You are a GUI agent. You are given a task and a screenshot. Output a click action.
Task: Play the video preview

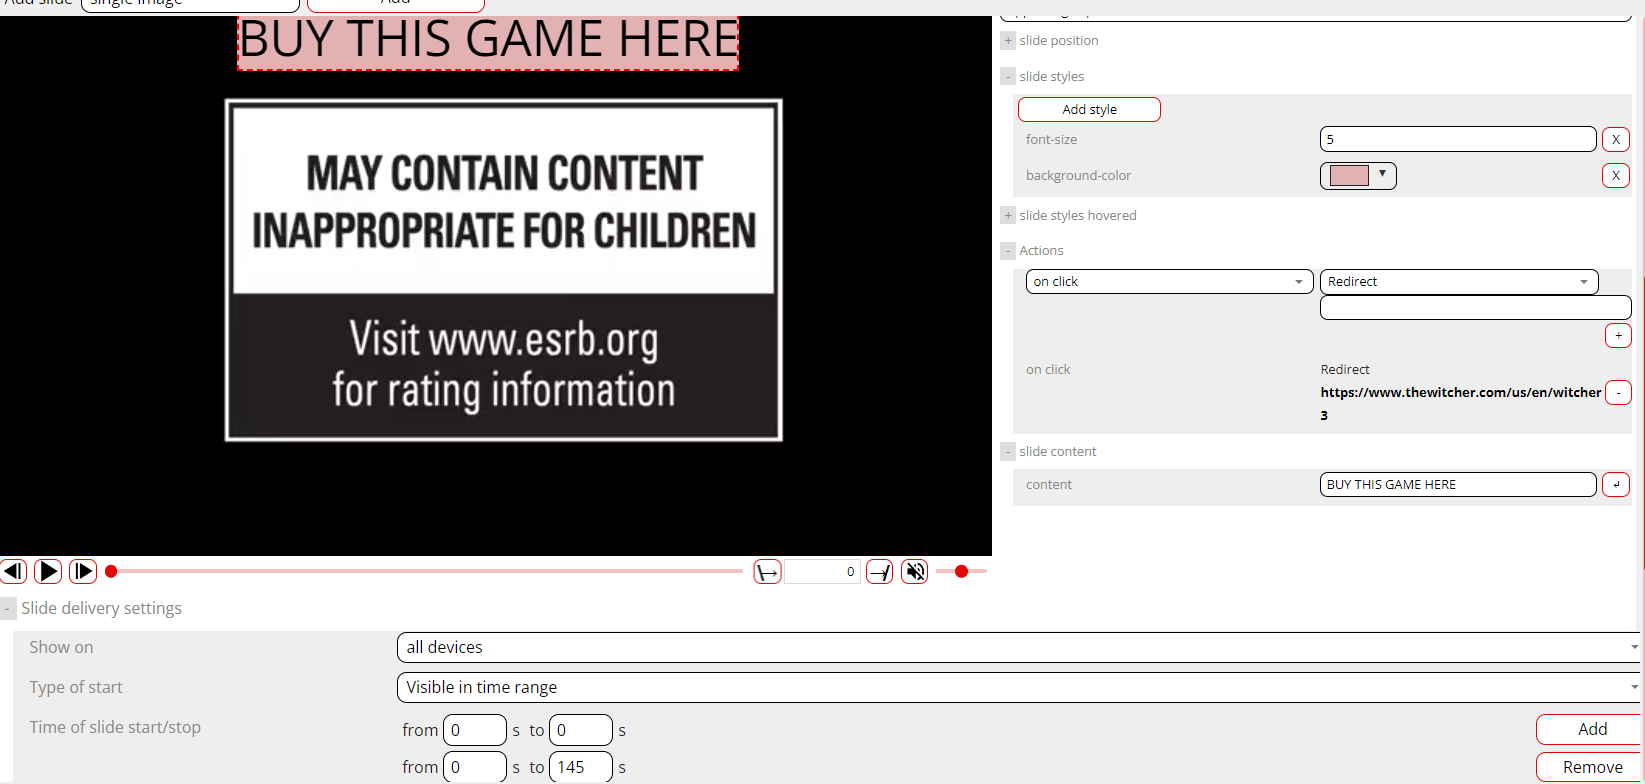click(48, 571)
